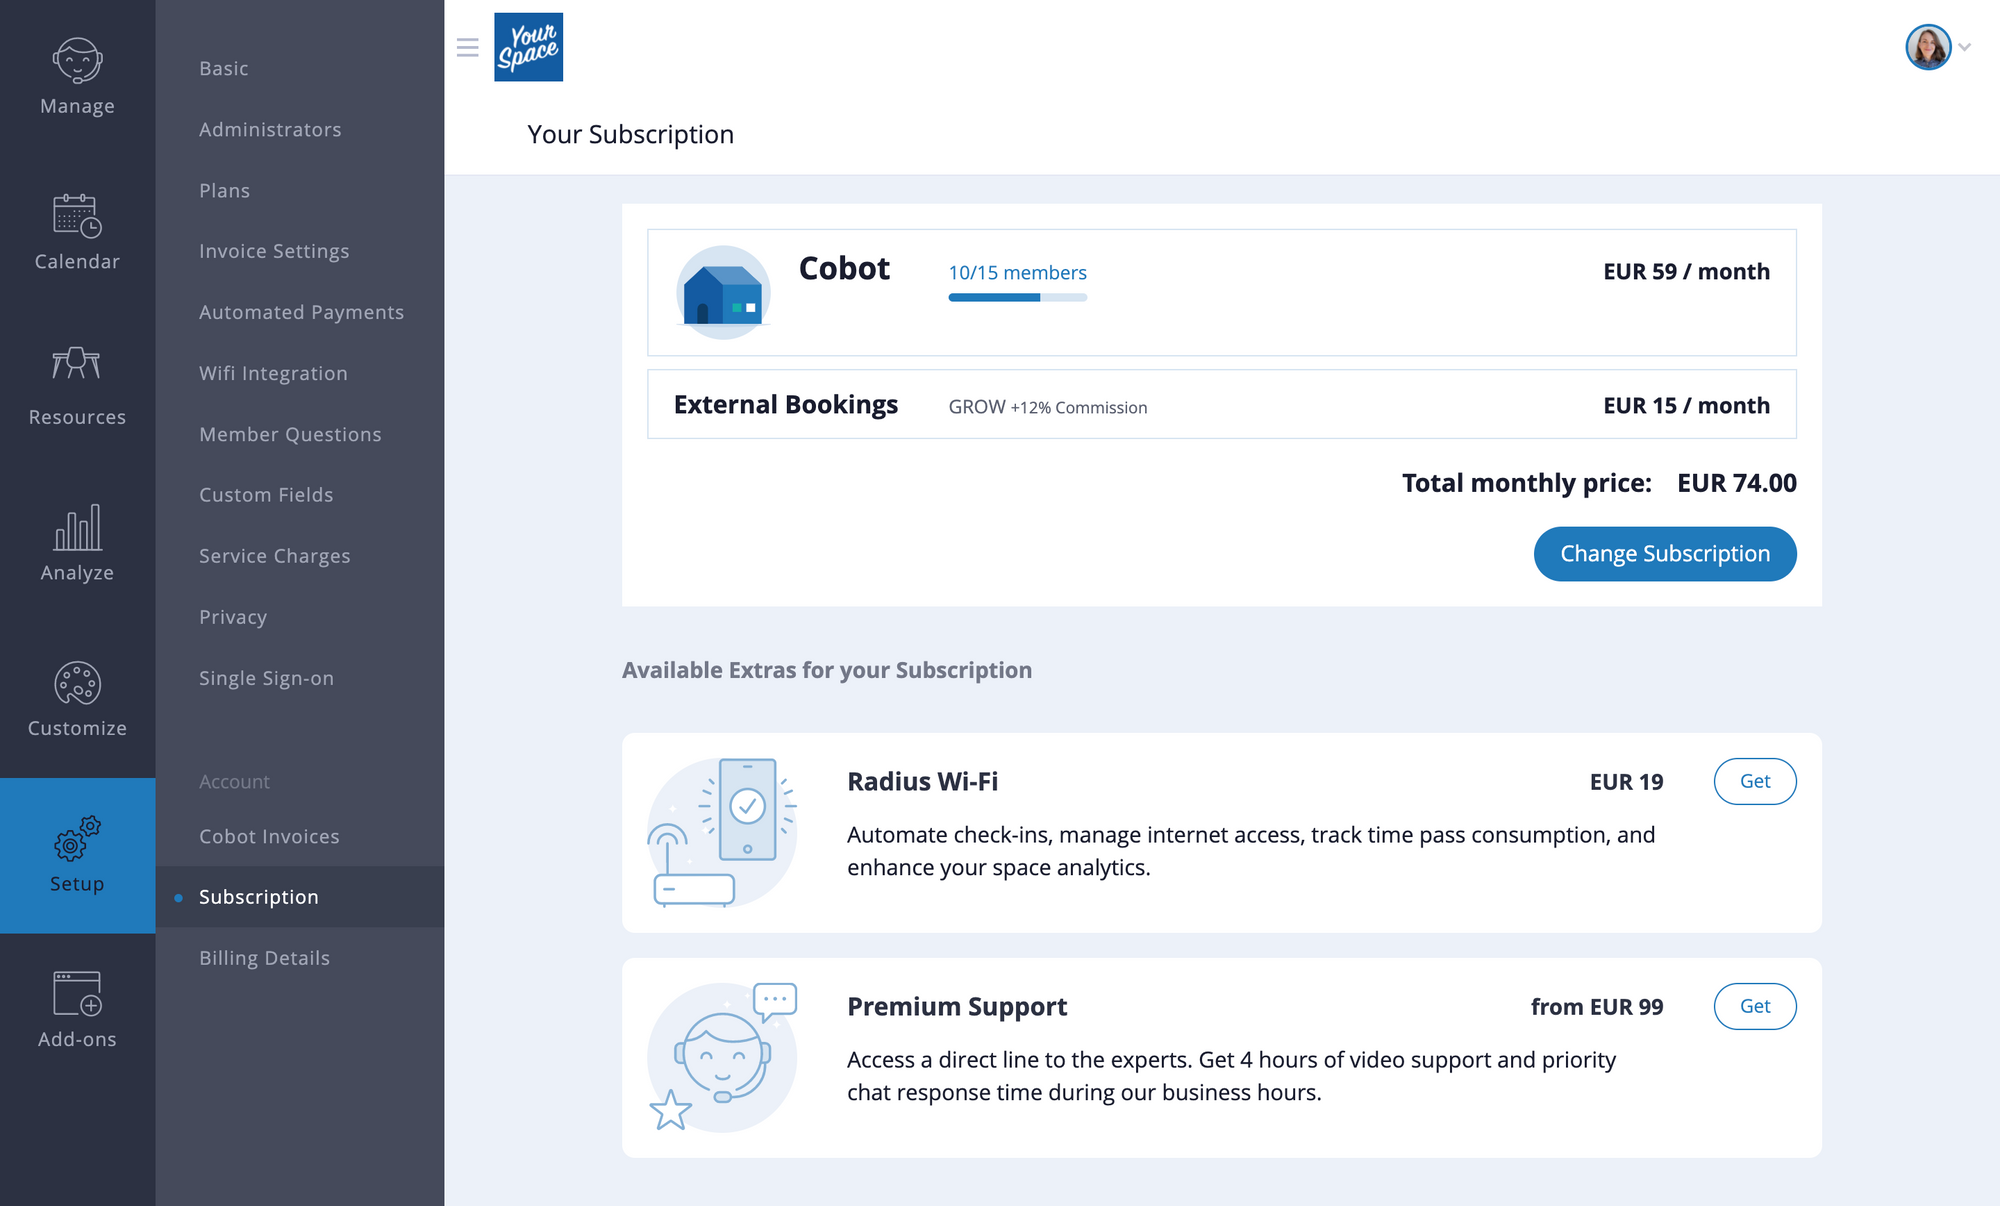Open the Manage section icon
The image size is (2000, 1206).
pyautogui.click(x=77, y=60)
